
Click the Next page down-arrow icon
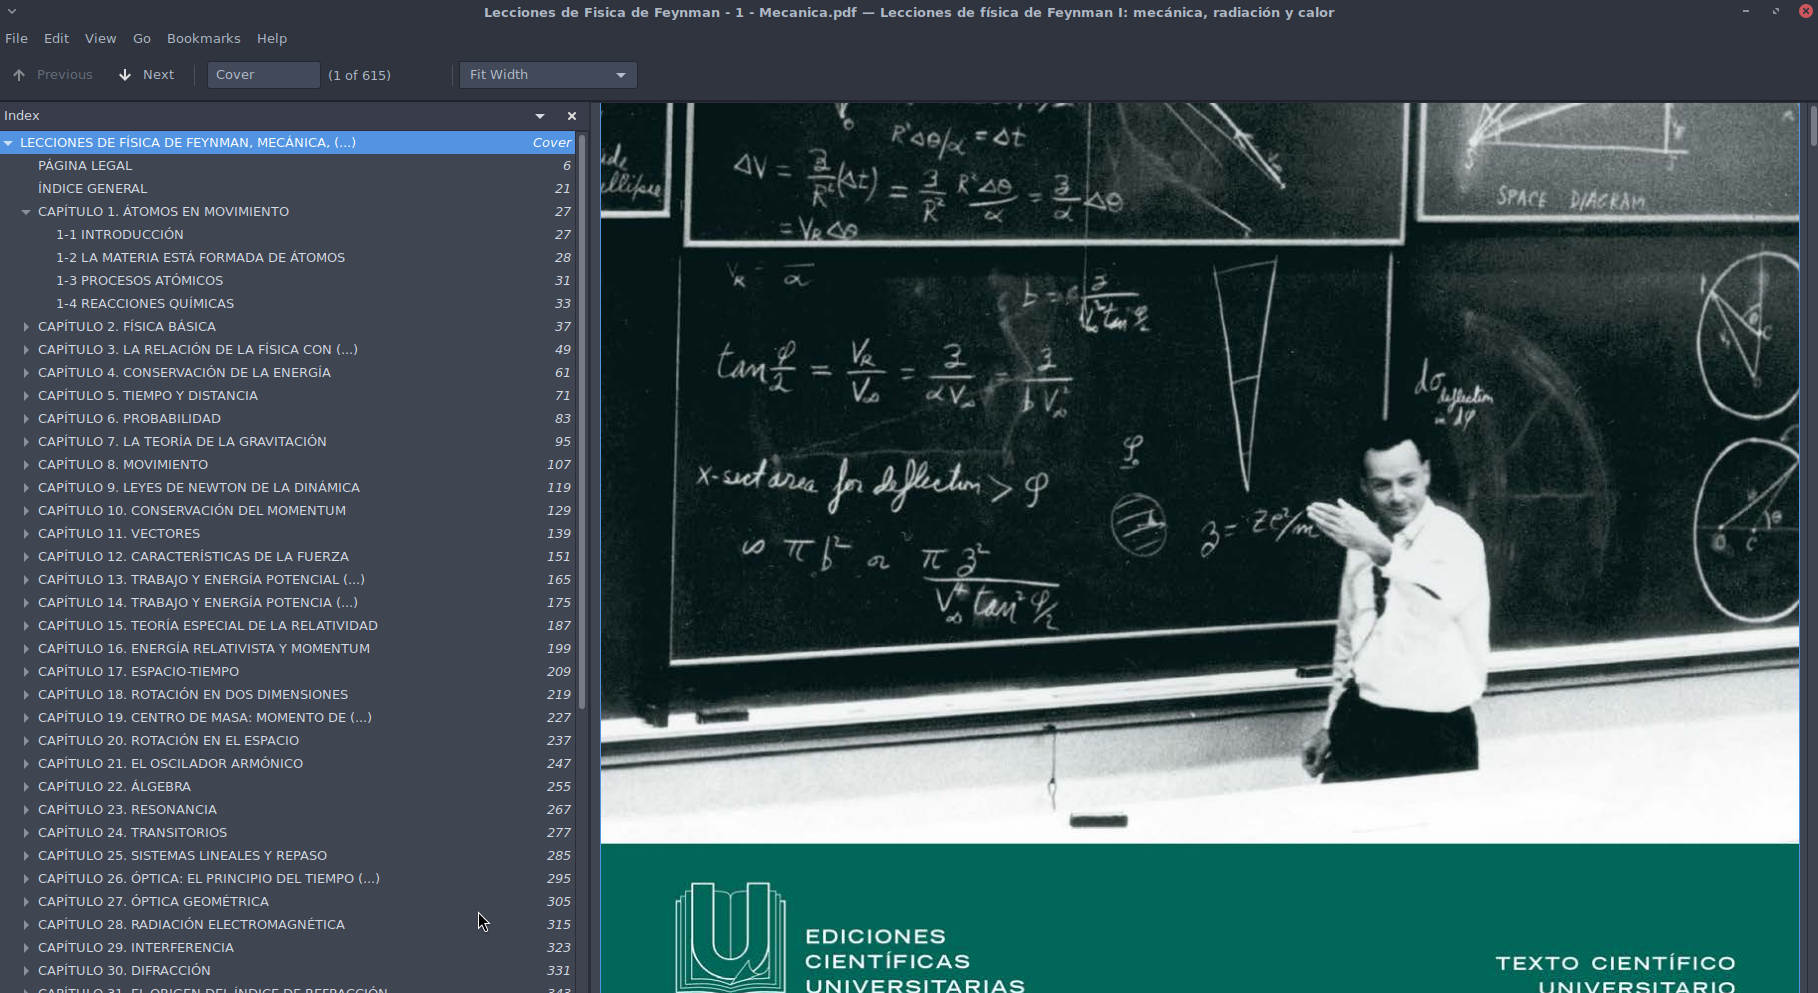[x=125, y=75]
